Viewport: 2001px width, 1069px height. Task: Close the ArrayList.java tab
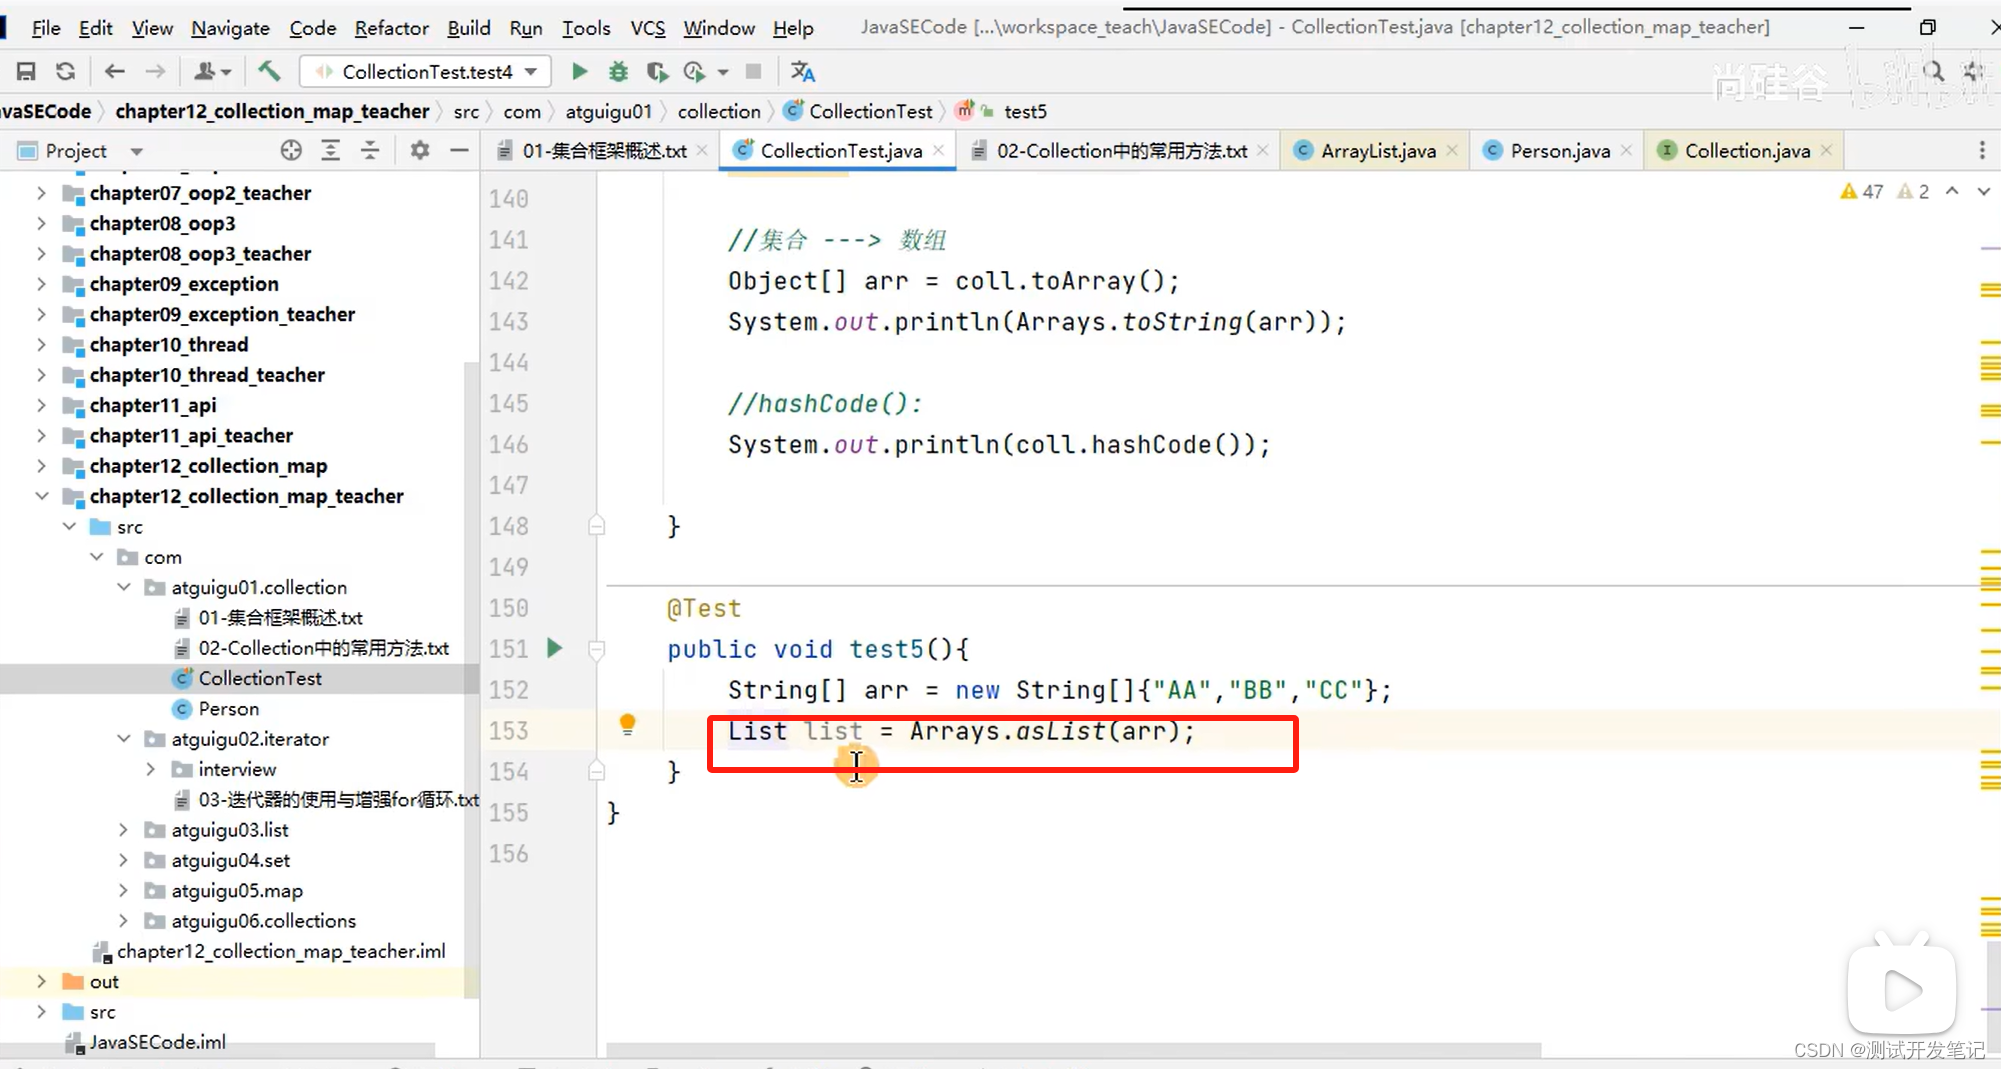pos(1452,150)
